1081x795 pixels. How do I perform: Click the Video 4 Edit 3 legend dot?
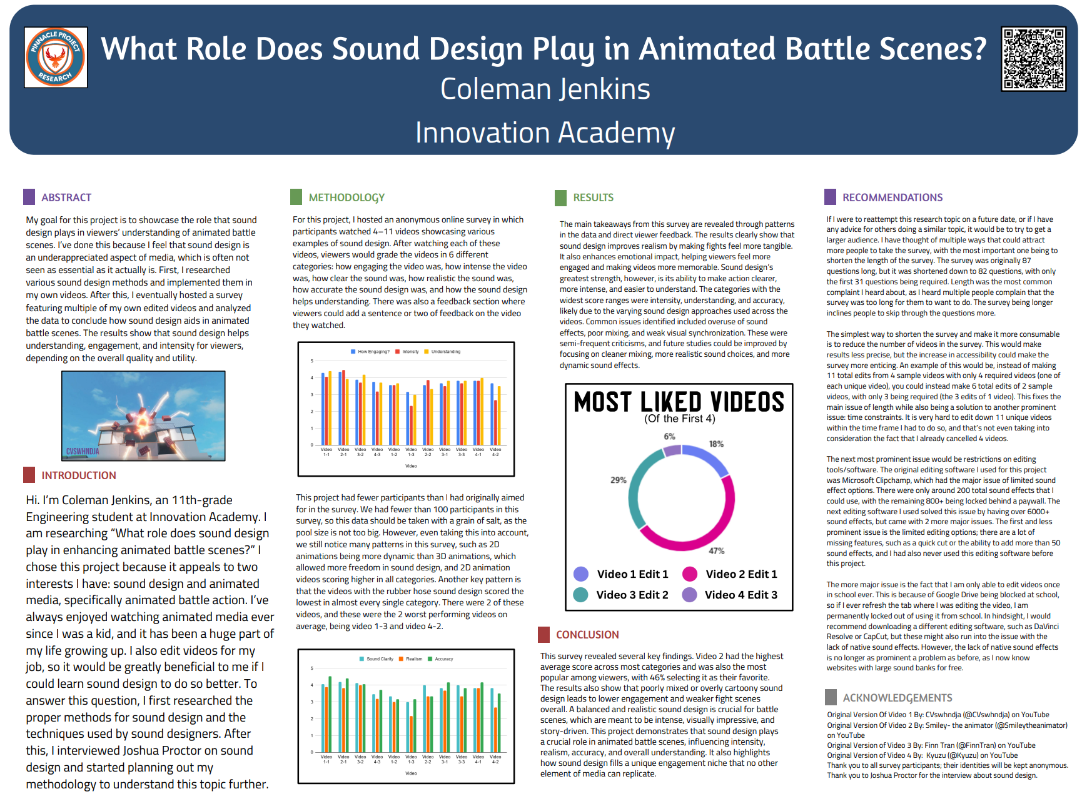point(689,594)
